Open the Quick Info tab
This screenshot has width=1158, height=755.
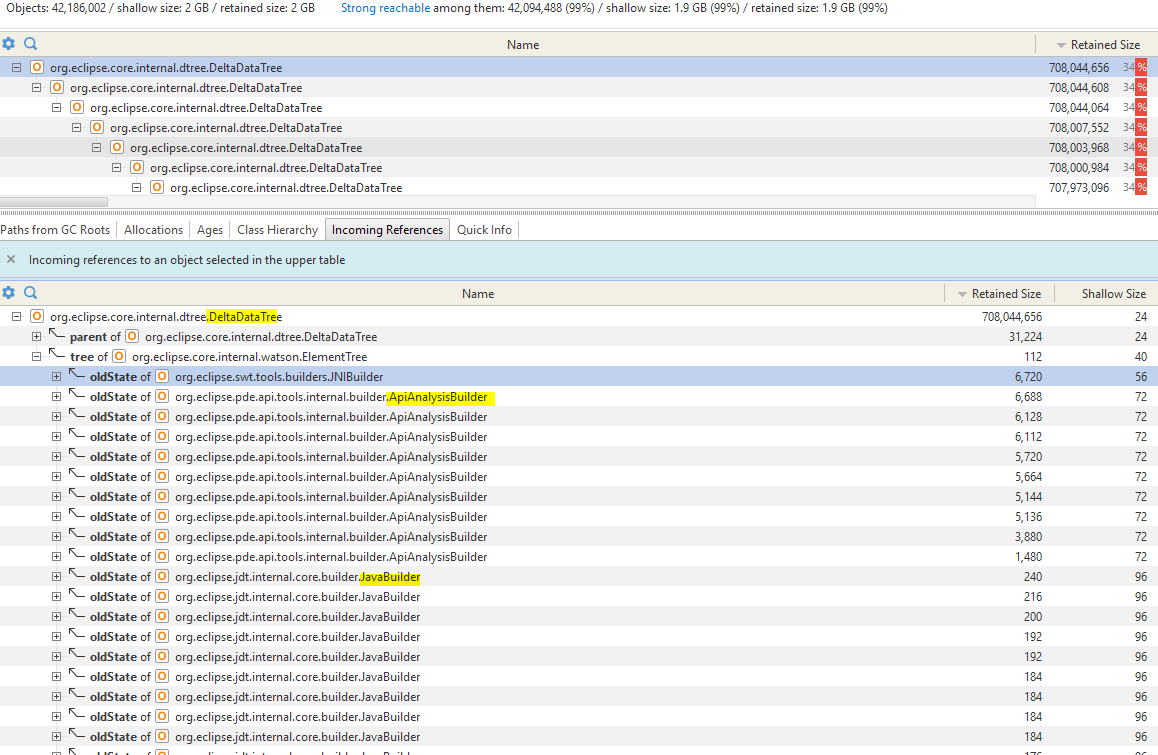click(x=484, y=229)
